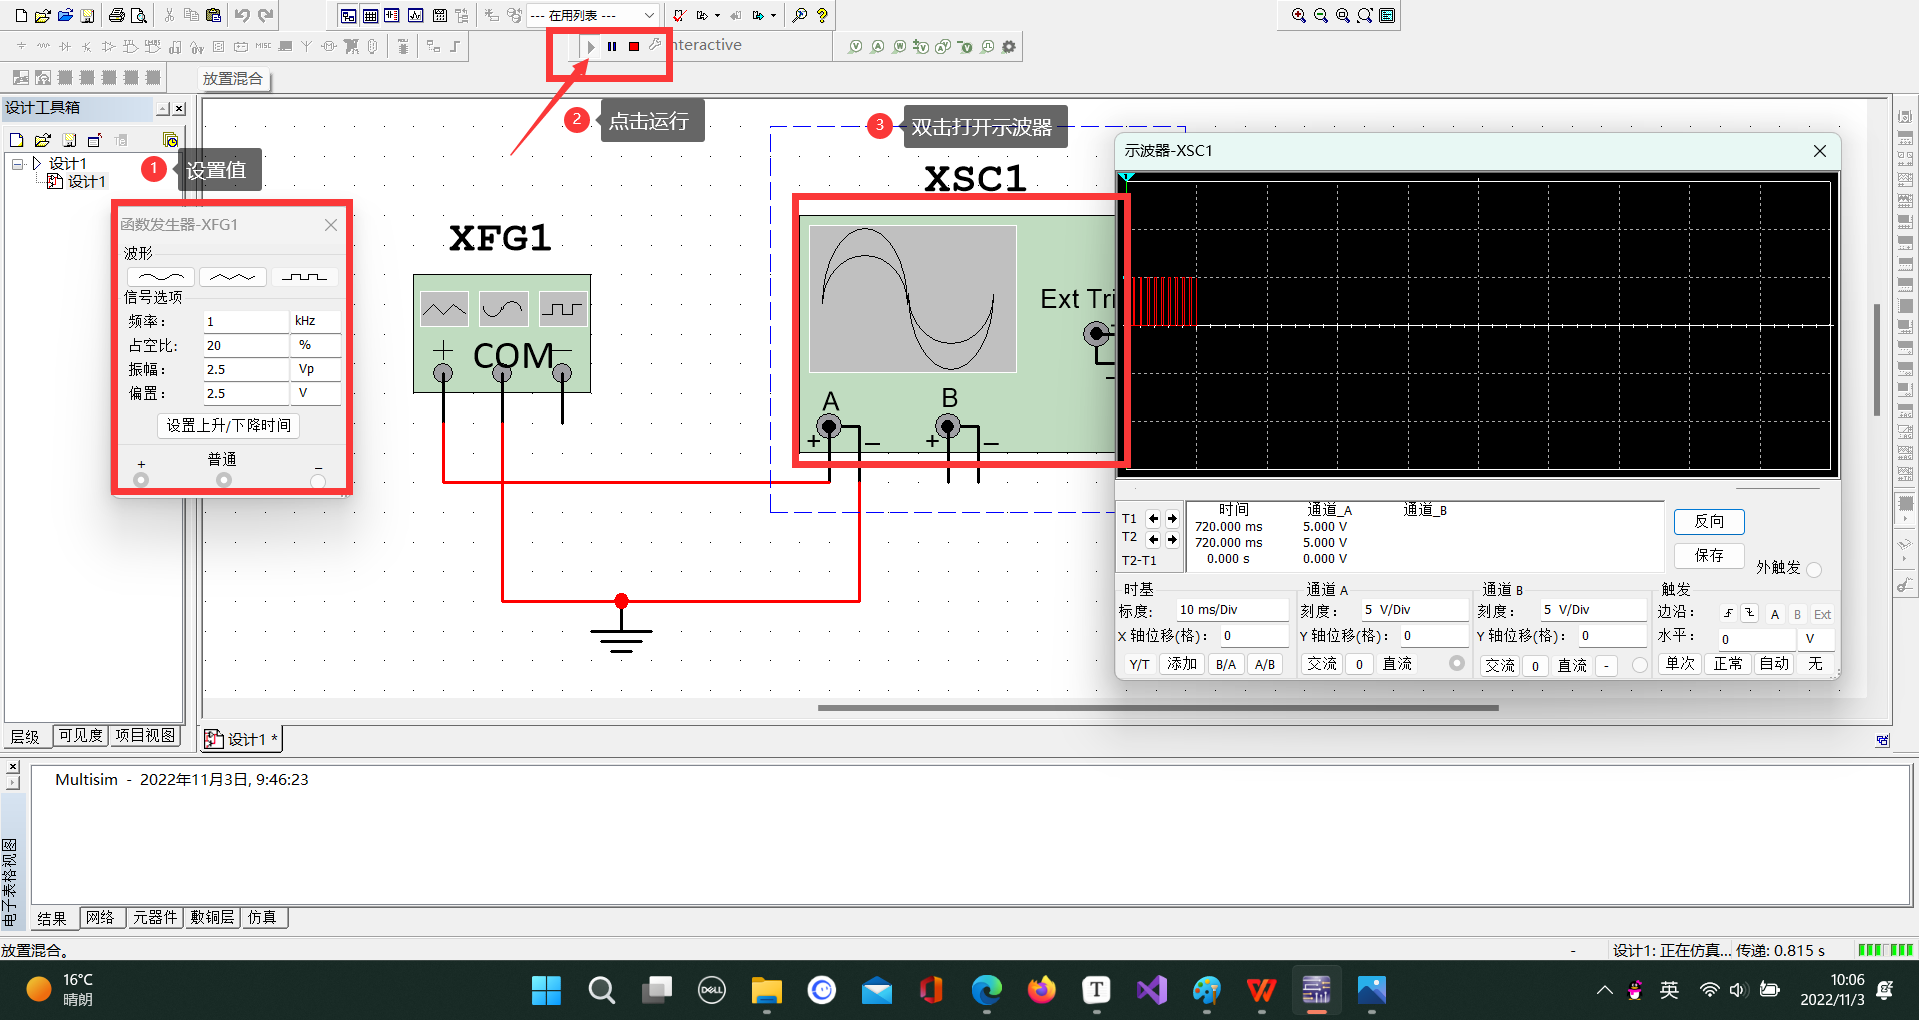Select trigger source A button
Screen dimensions: 1919x1020
pyautogui.click(x=1775, y=614)
